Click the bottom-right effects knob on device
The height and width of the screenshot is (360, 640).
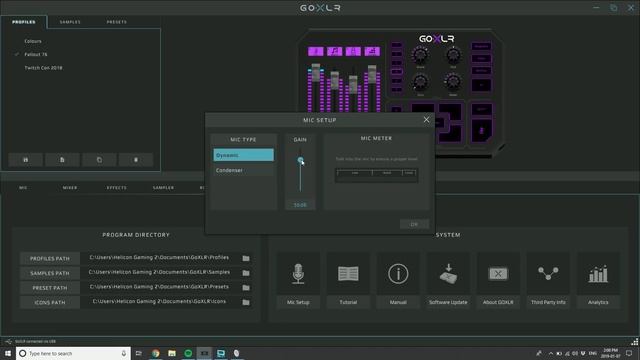coord(453,82)
